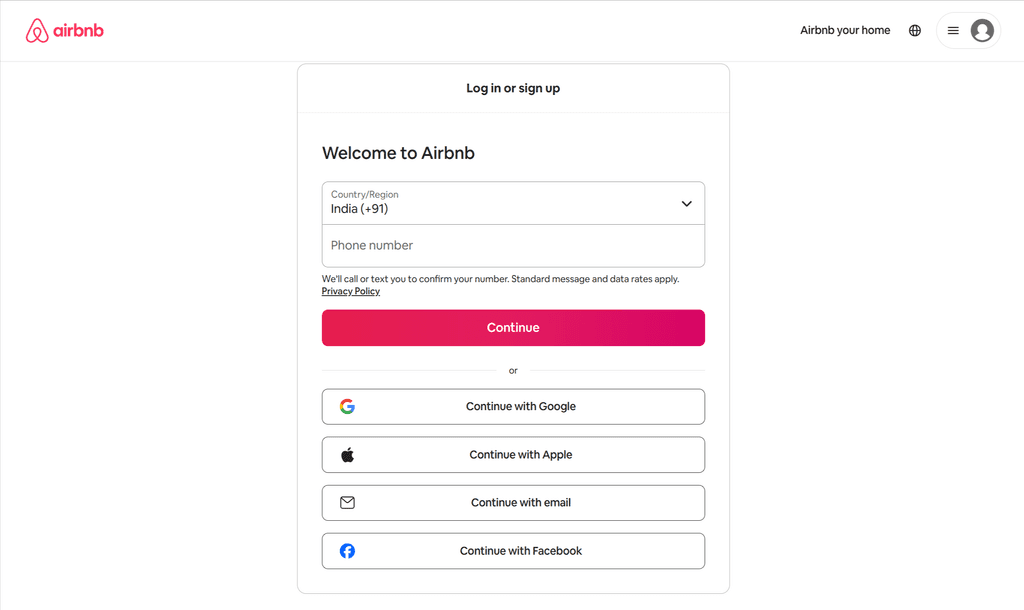1024x610 pixels.
Task: Click the user profile avatar icon
Action: point(981,31)
